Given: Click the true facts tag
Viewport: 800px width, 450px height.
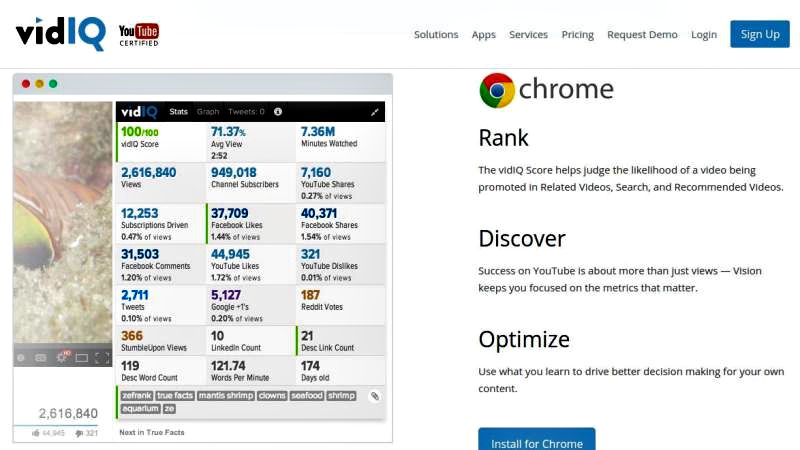Looking at the screenshot, I should [x=175, y=396].
